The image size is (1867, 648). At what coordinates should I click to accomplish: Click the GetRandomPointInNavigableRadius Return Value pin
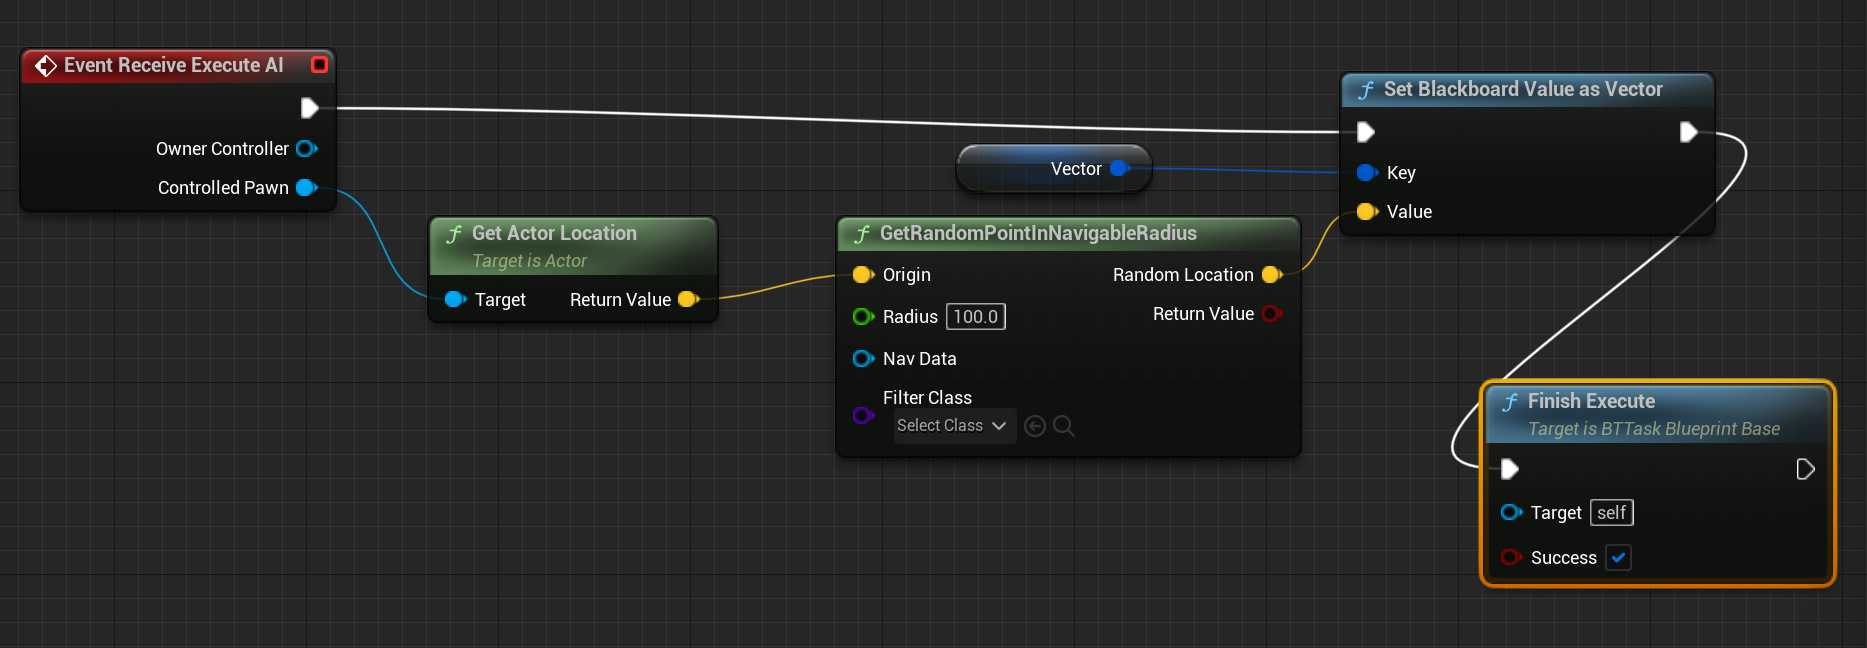coord(1272,313)
